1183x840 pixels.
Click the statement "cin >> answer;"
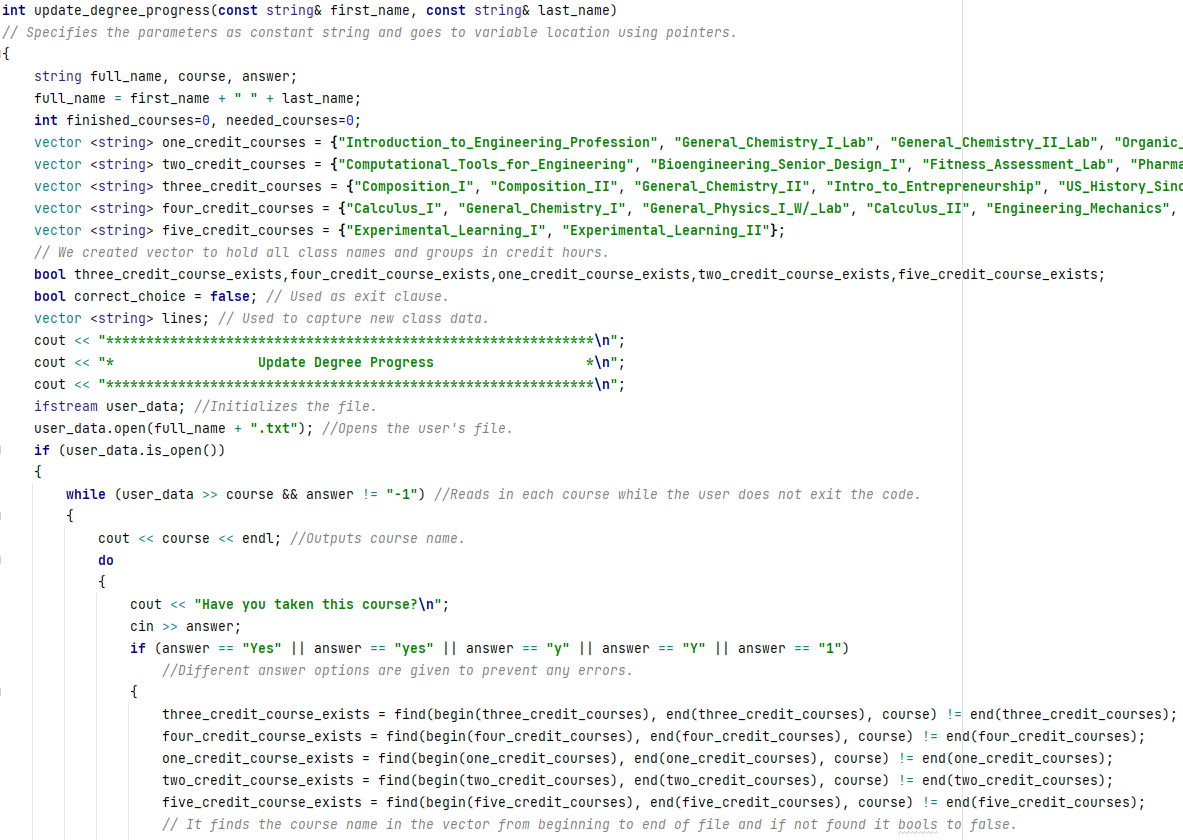point(186,626)
